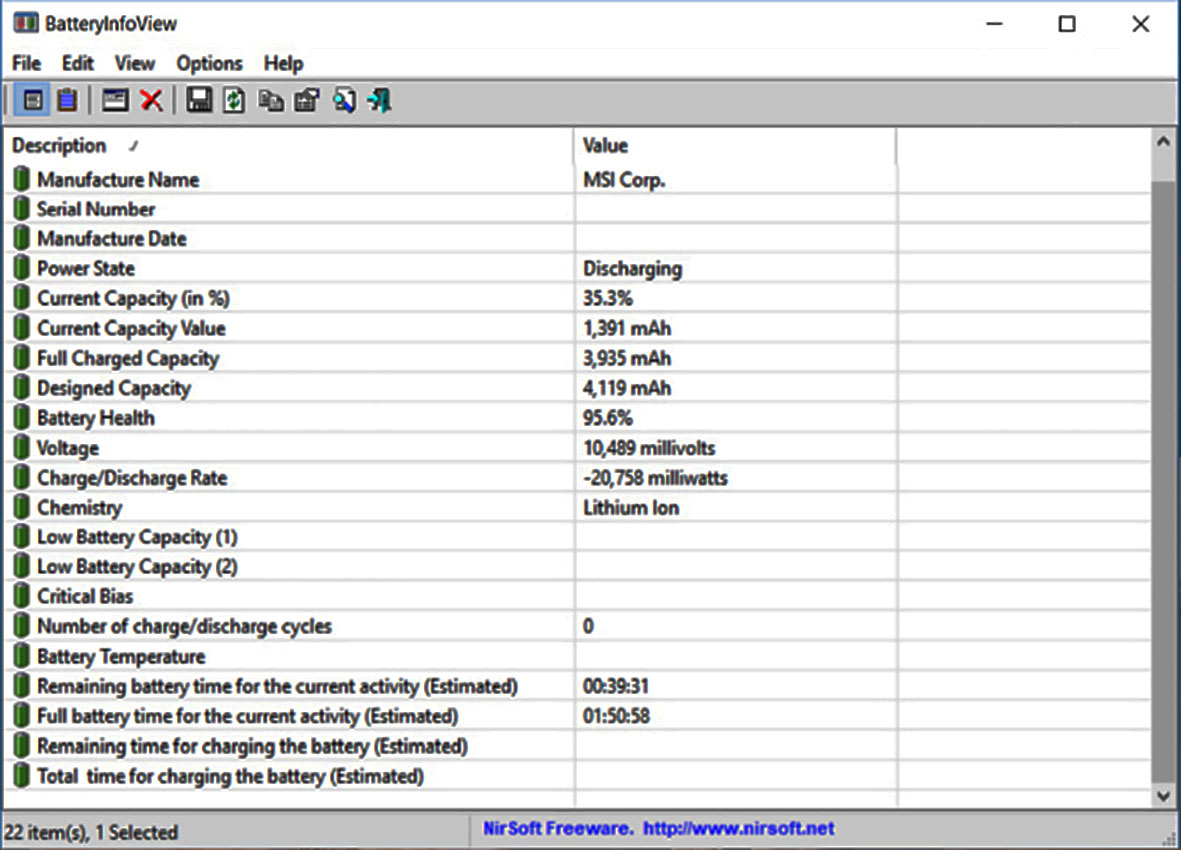This screenshot has width=1181, height=850.
Task: Open the window-style toolbar icon beside the red X
Action: coord(116,100)
